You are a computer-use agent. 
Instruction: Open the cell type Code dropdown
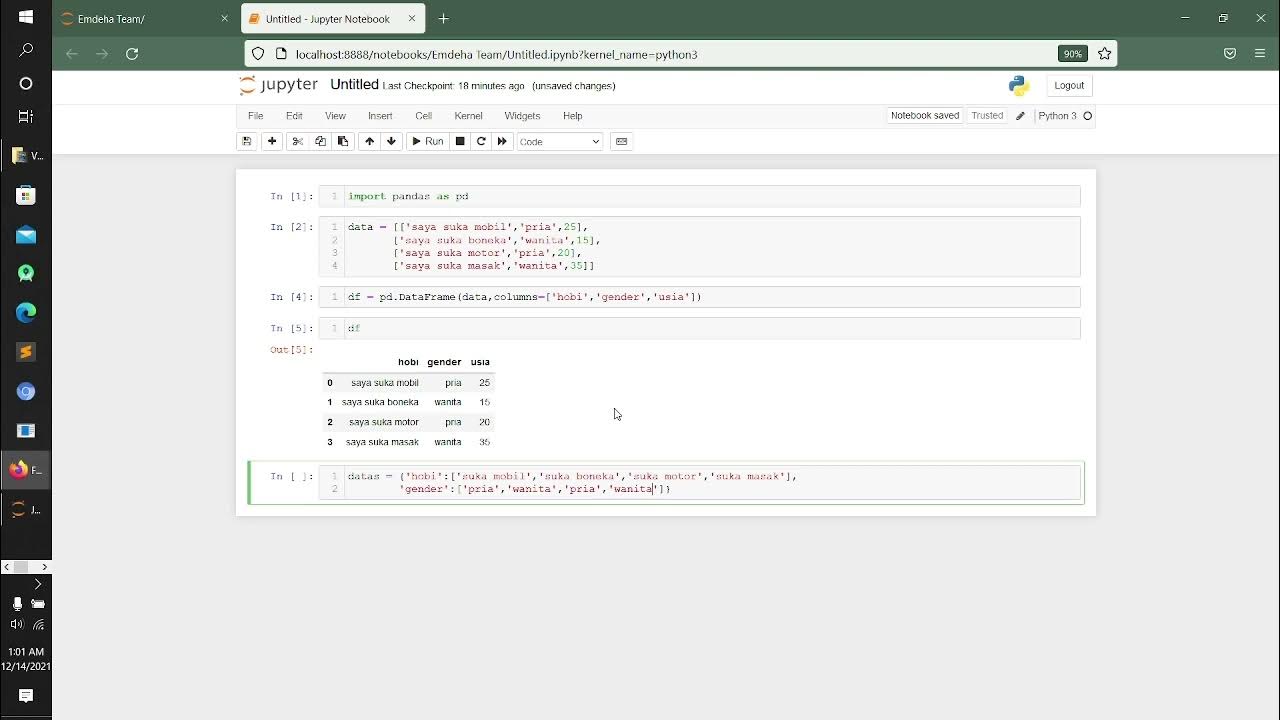[x=560, y=141]
